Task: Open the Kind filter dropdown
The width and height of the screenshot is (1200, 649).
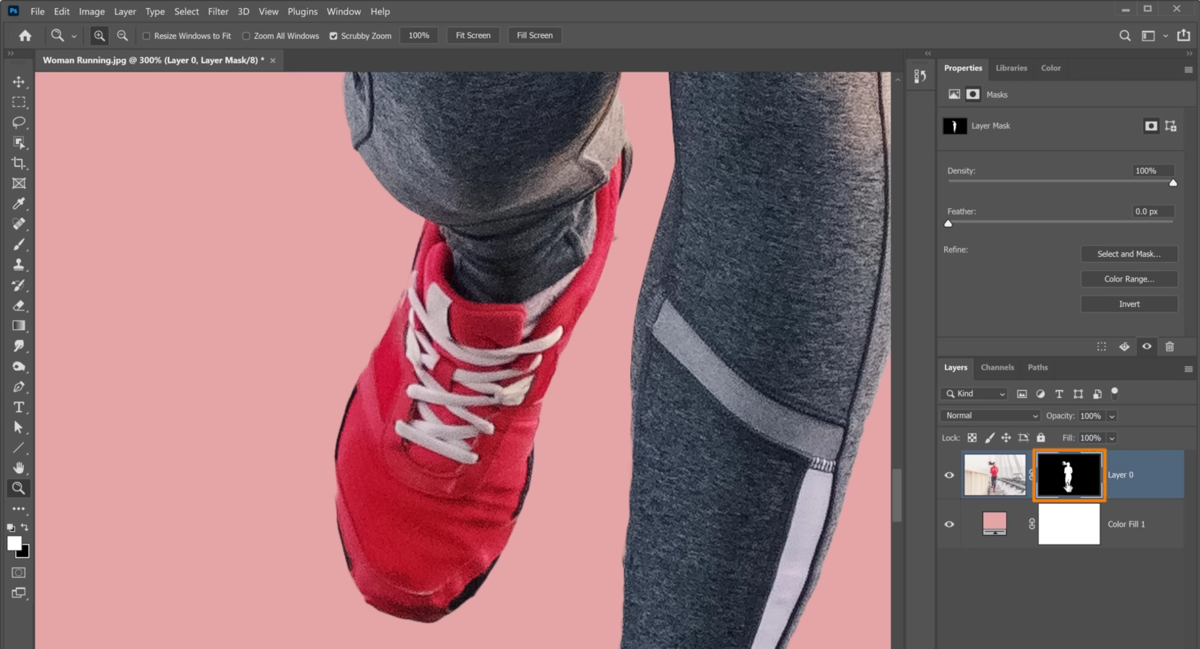Action: pos(973,393)
